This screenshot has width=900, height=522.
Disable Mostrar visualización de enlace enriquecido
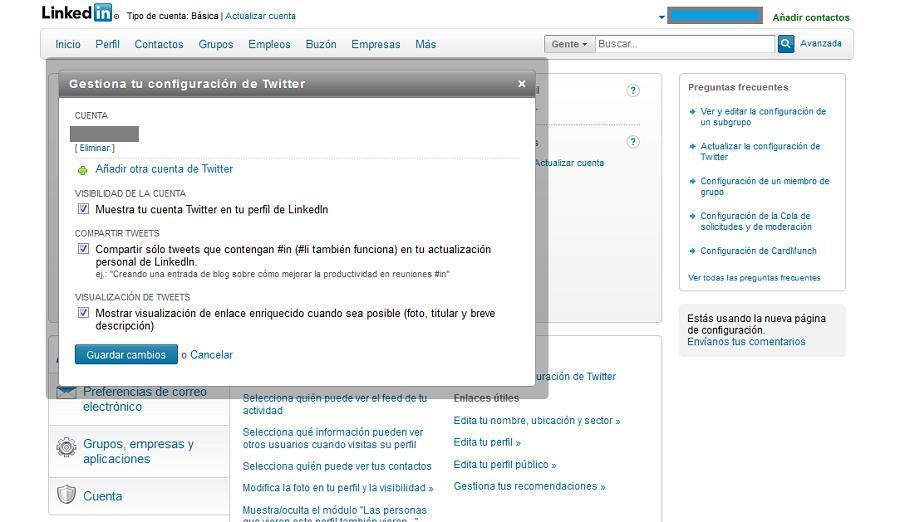(84, 313)
